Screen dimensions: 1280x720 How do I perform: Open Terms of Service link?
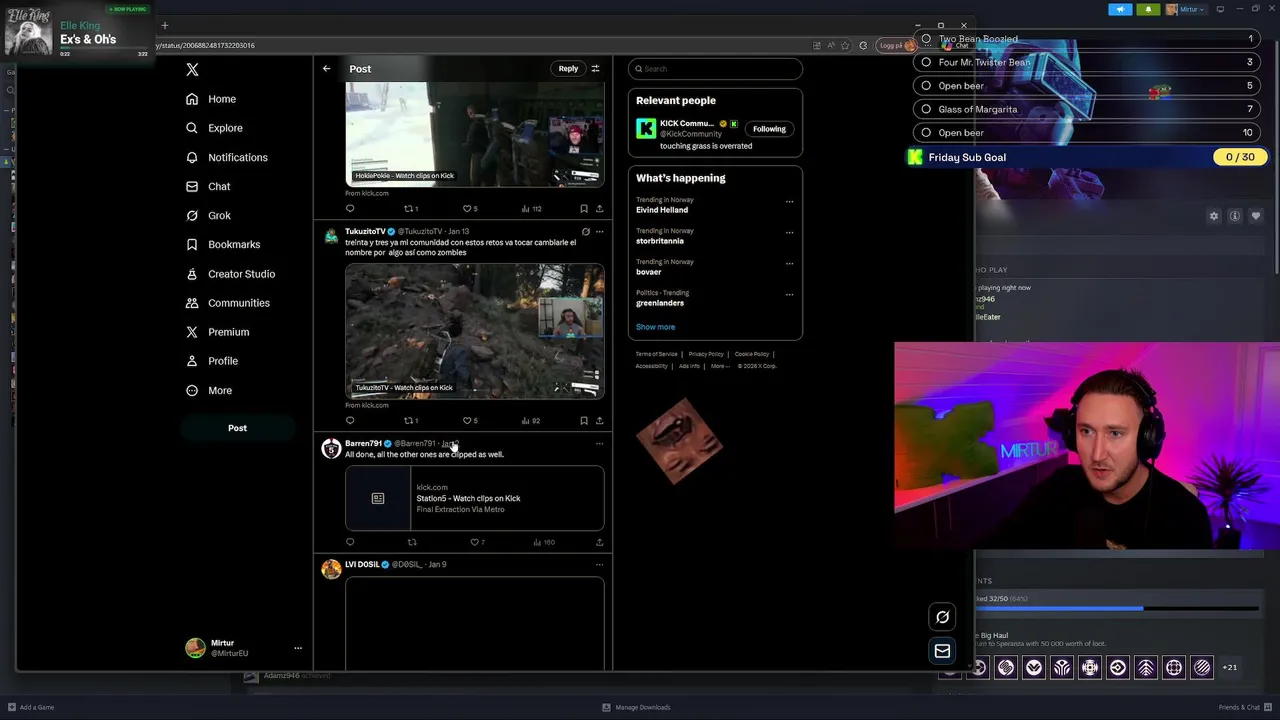[656, 354]
